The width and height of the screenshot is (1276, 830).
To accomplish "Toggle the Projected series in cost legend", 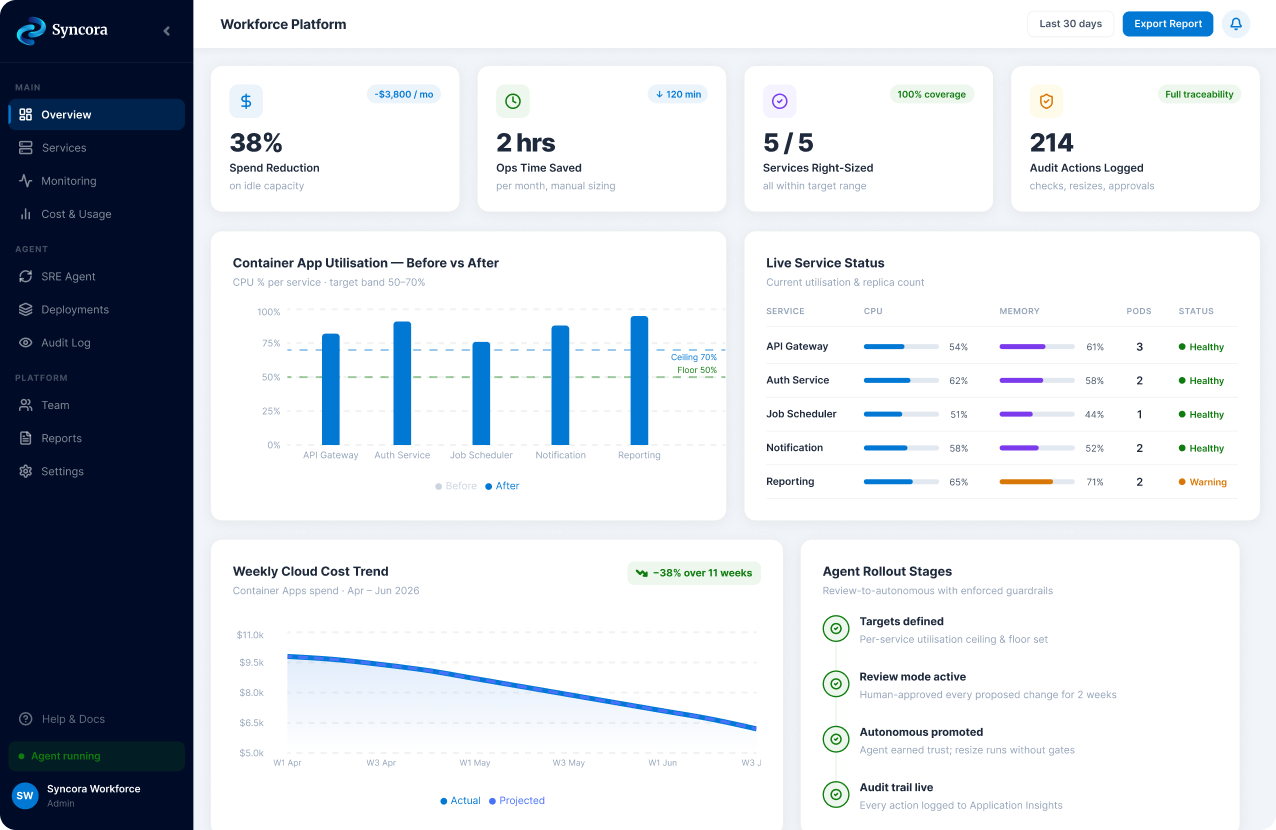I will [x=517, y=801].
